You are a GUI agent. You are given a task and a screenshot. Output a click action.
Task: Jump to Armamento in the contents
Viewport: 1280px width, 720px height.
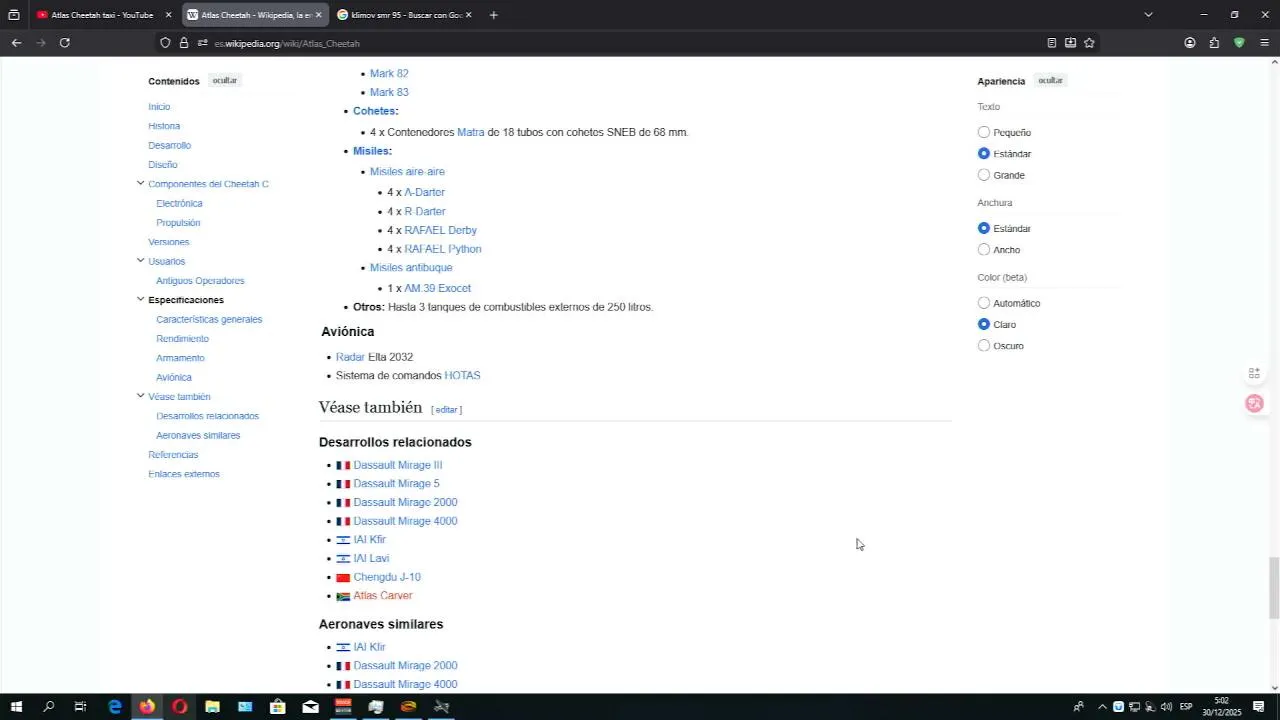[180, 358]
